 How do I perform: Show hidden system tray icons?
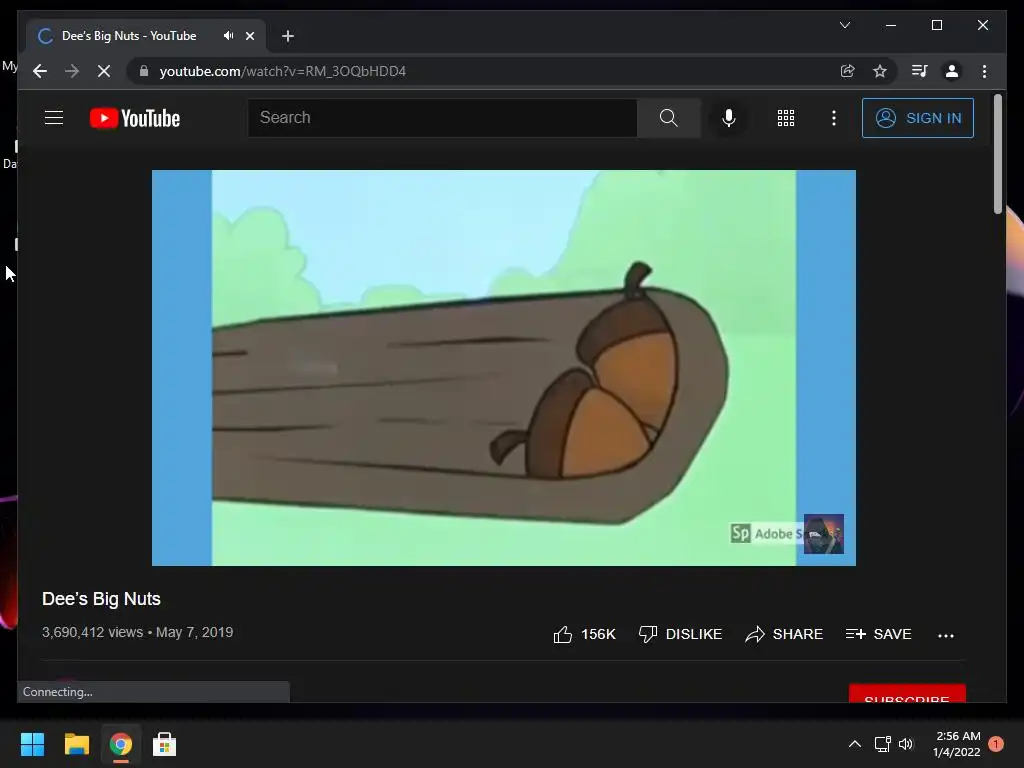pos(854,744)
